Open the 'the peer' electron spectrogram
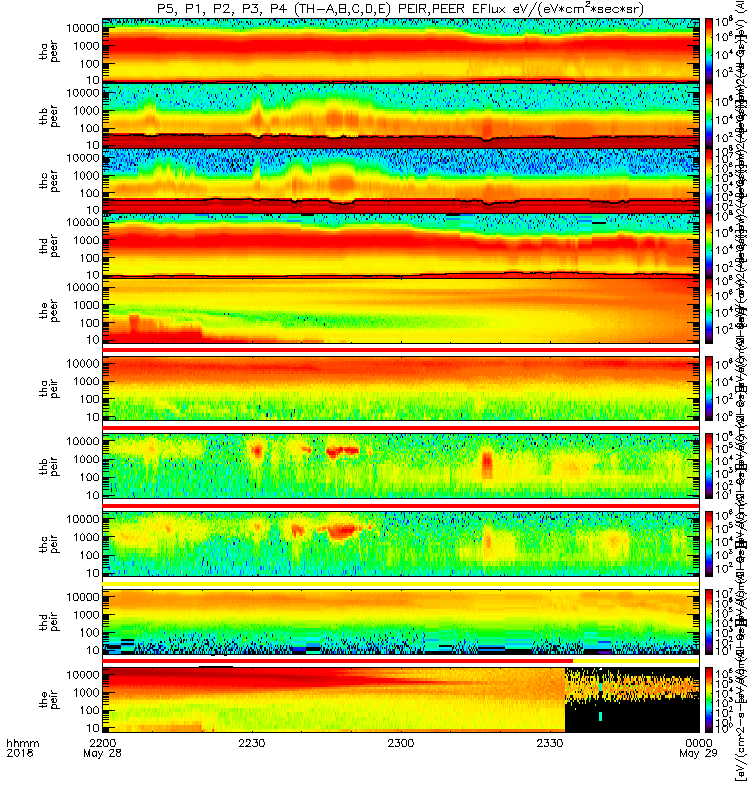Screen dimensions: 750x800 [401, 310]
